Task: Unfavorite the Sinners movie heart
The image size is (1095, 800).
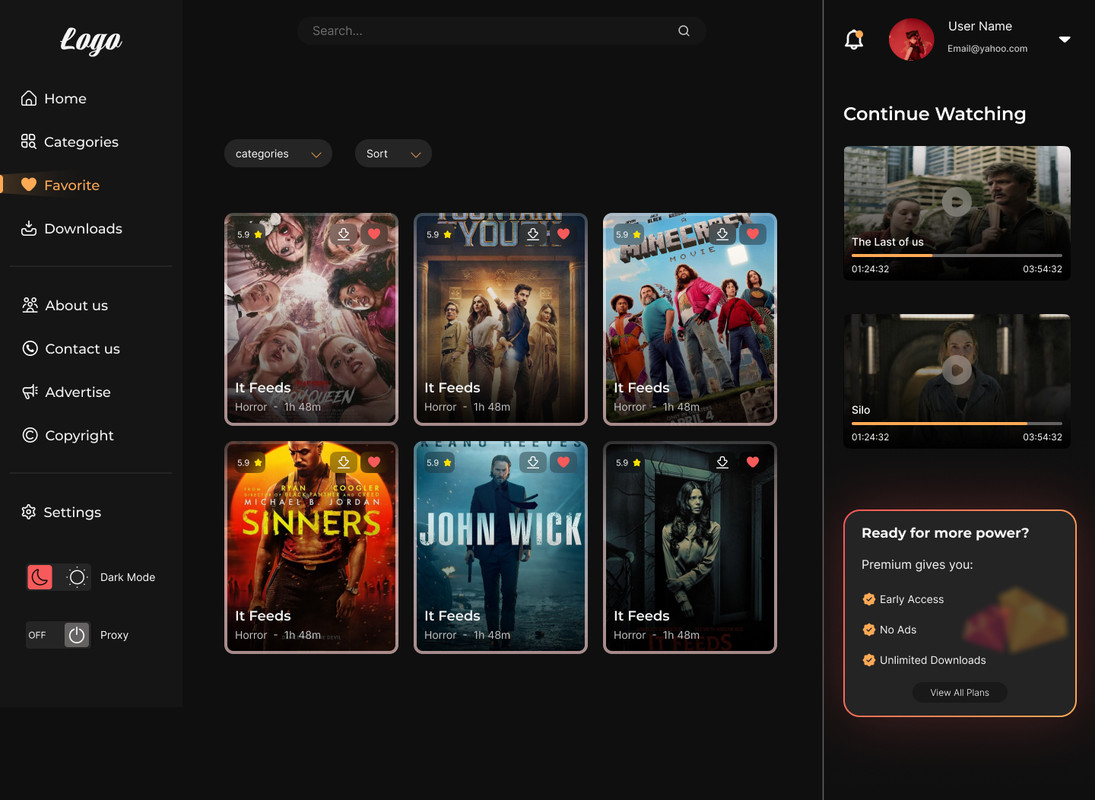Action: tap(374, 462)
